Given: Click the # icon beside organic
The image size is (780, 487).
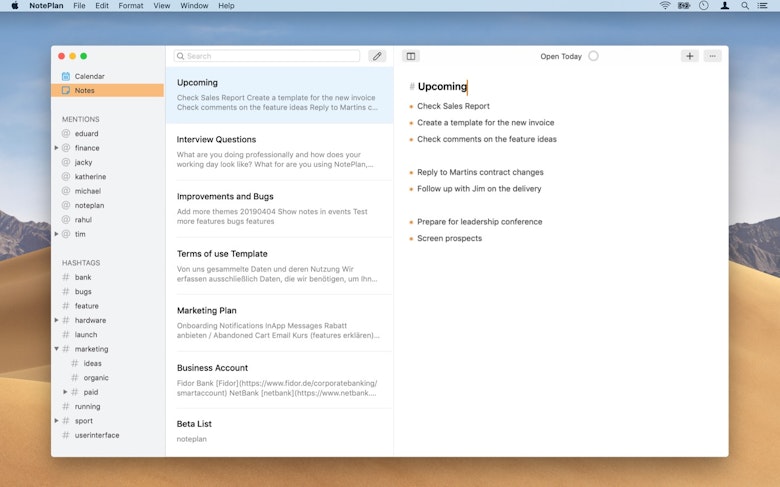Looking at the screenshot, I should pos(75,378).
